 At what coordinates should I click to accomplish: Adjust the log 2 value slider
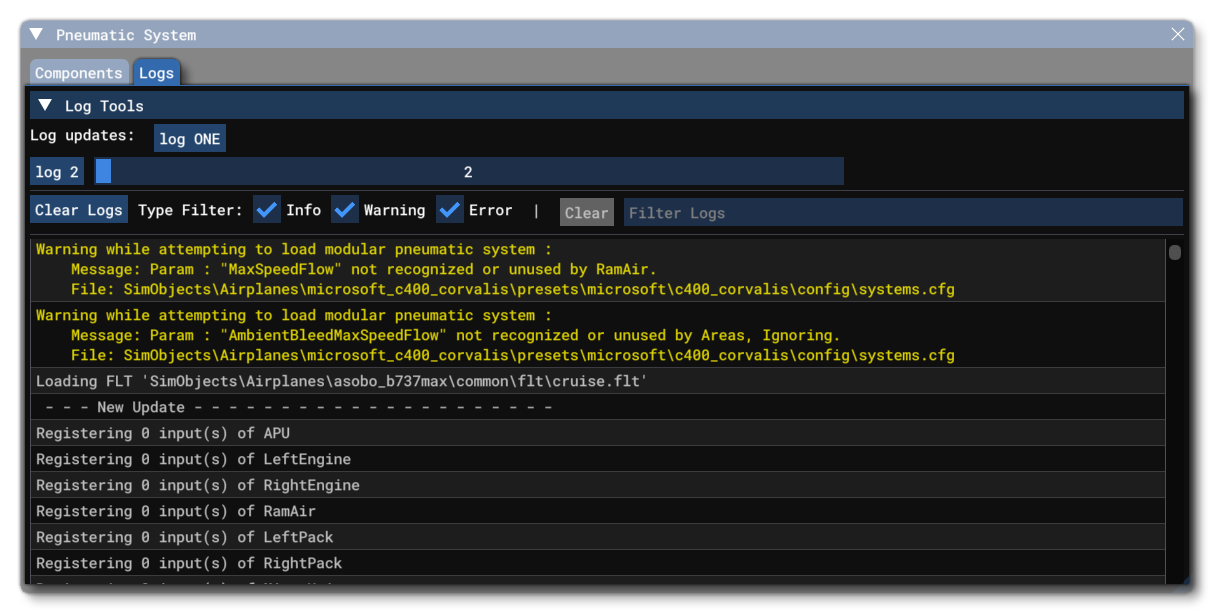tap(468, 171)
